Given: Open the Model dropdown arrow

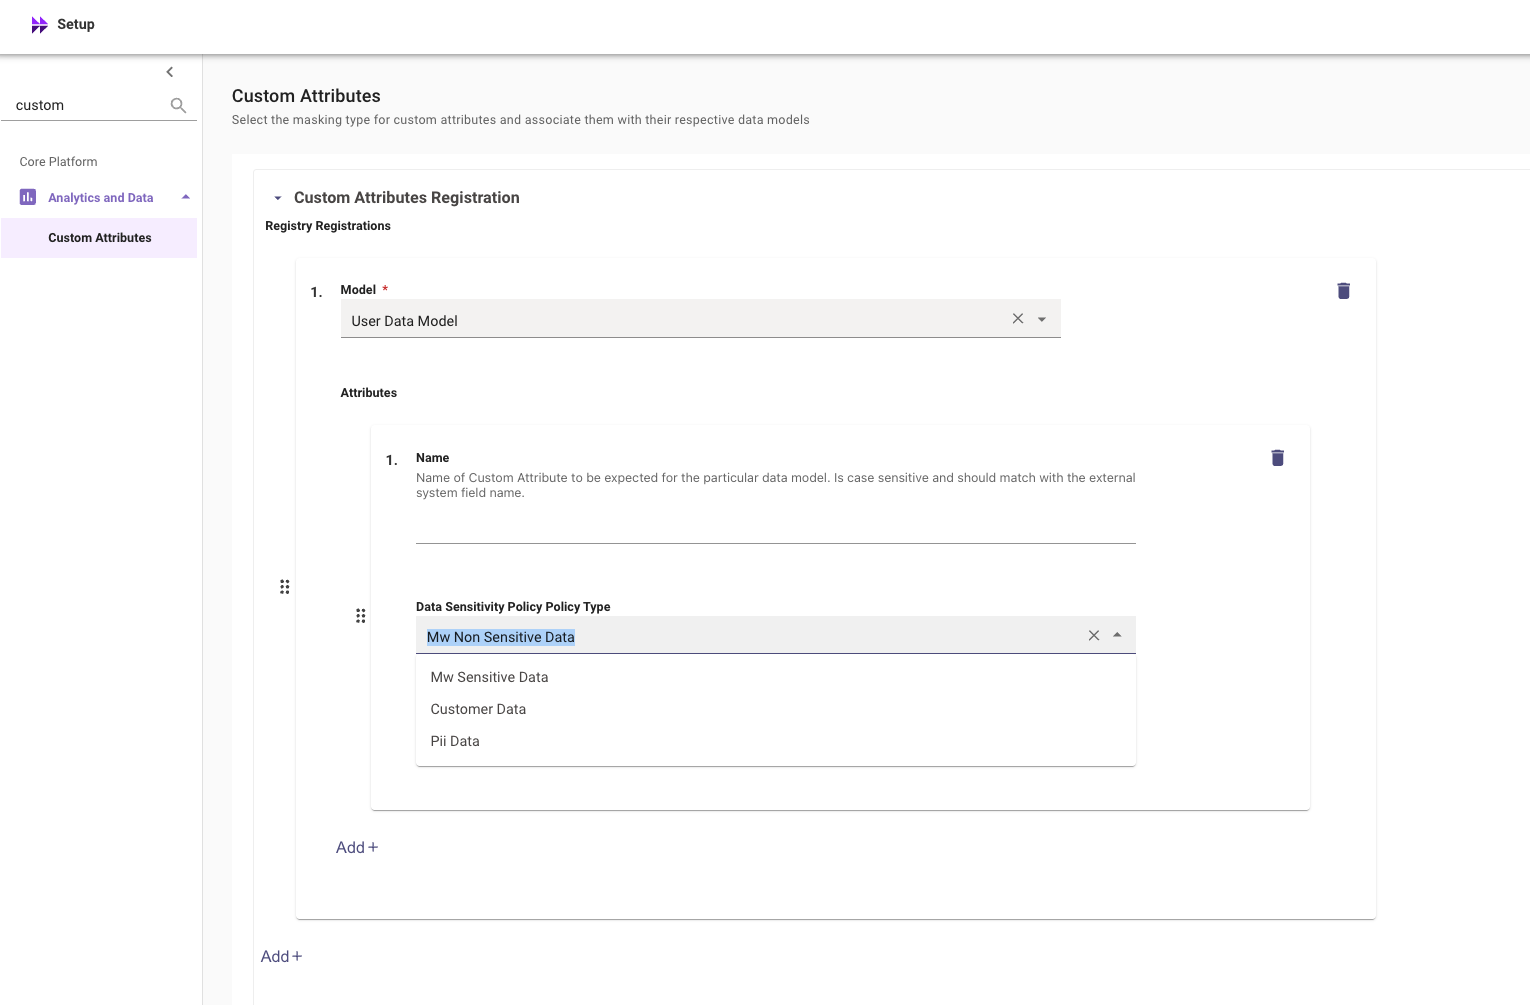Looking at the screenshot, I should point(1042,319).
